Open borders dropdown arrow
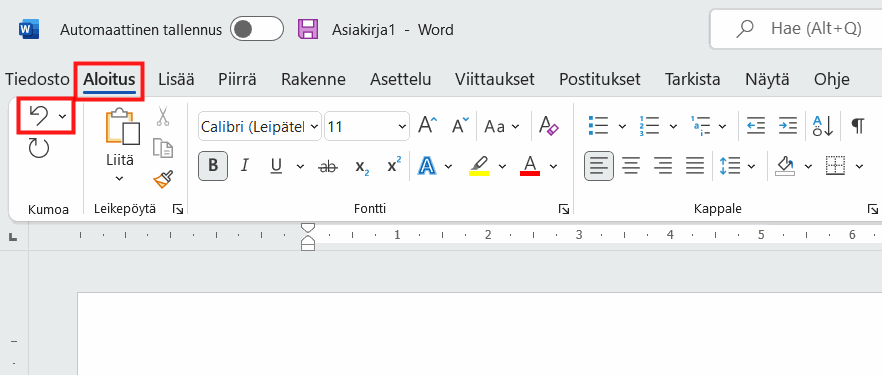Image resolution: width=882 pixels, height=375 pixels. pyautogui.click(x=860, y=166)
